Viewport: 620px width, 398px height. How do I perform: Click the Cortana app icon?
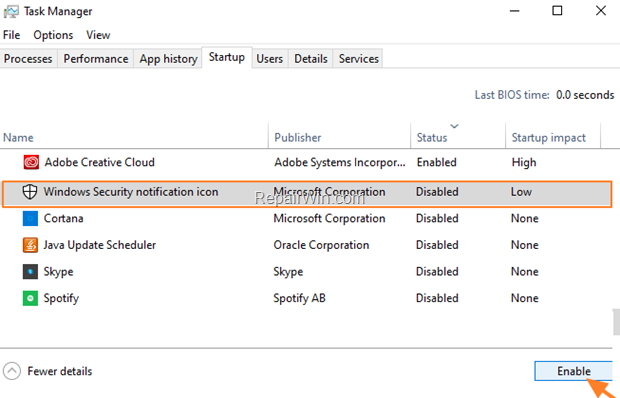click(30, 218)
